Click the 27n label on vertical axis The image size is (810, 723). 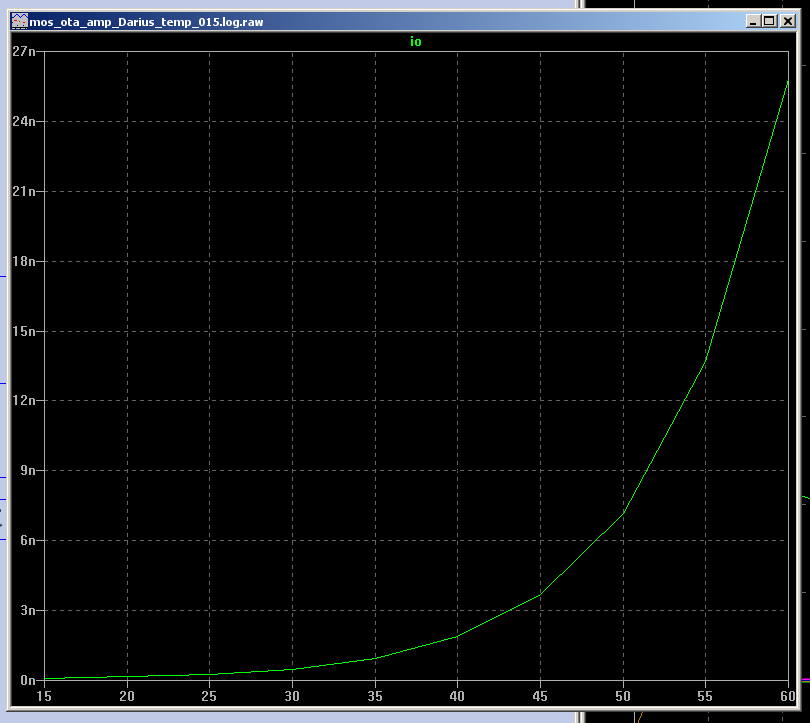(24, 51)
